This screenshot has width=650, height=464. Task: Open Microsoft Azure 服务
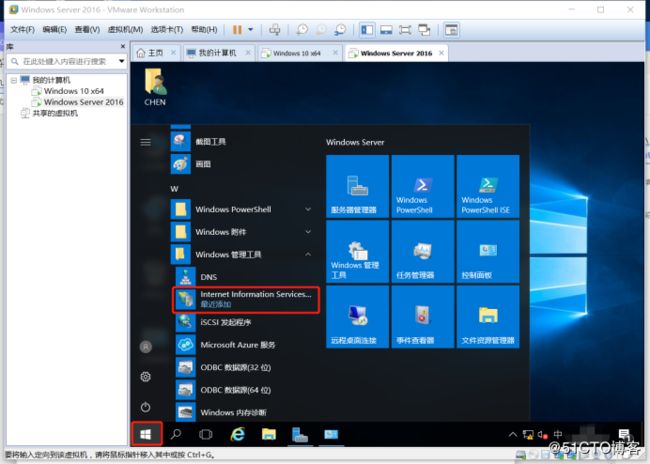pos(245,345)
